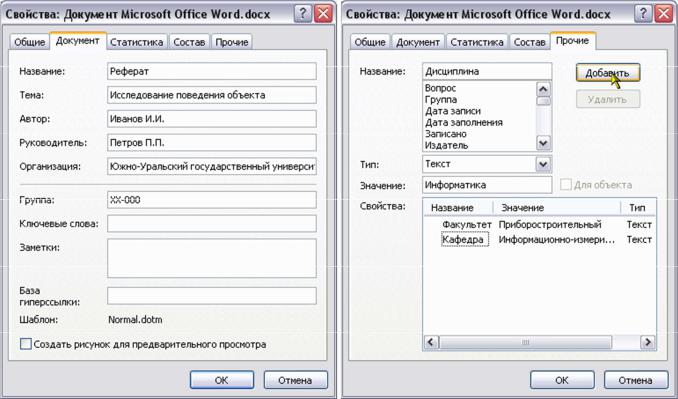678x399 pixels.
Task: Select Записано in the name list
Action: (x=445, y=134)
